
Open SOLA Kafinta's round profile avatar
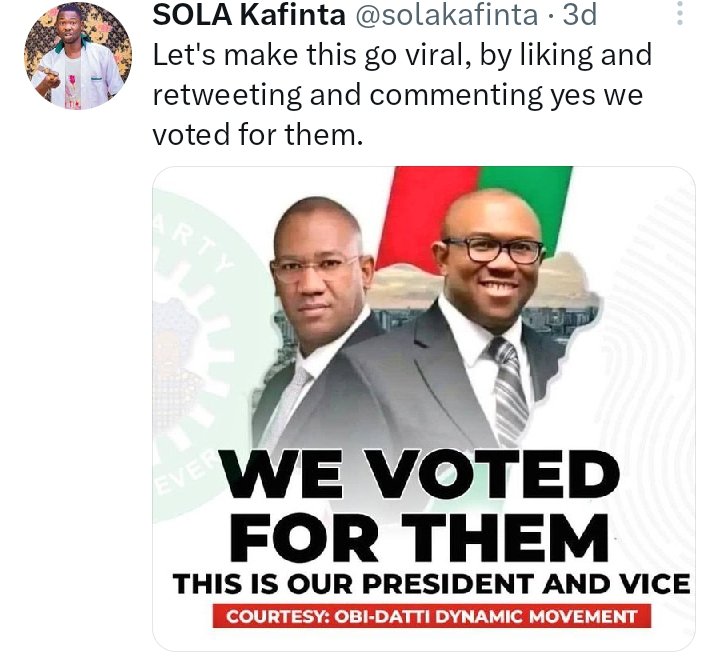(x=78, y=55)
